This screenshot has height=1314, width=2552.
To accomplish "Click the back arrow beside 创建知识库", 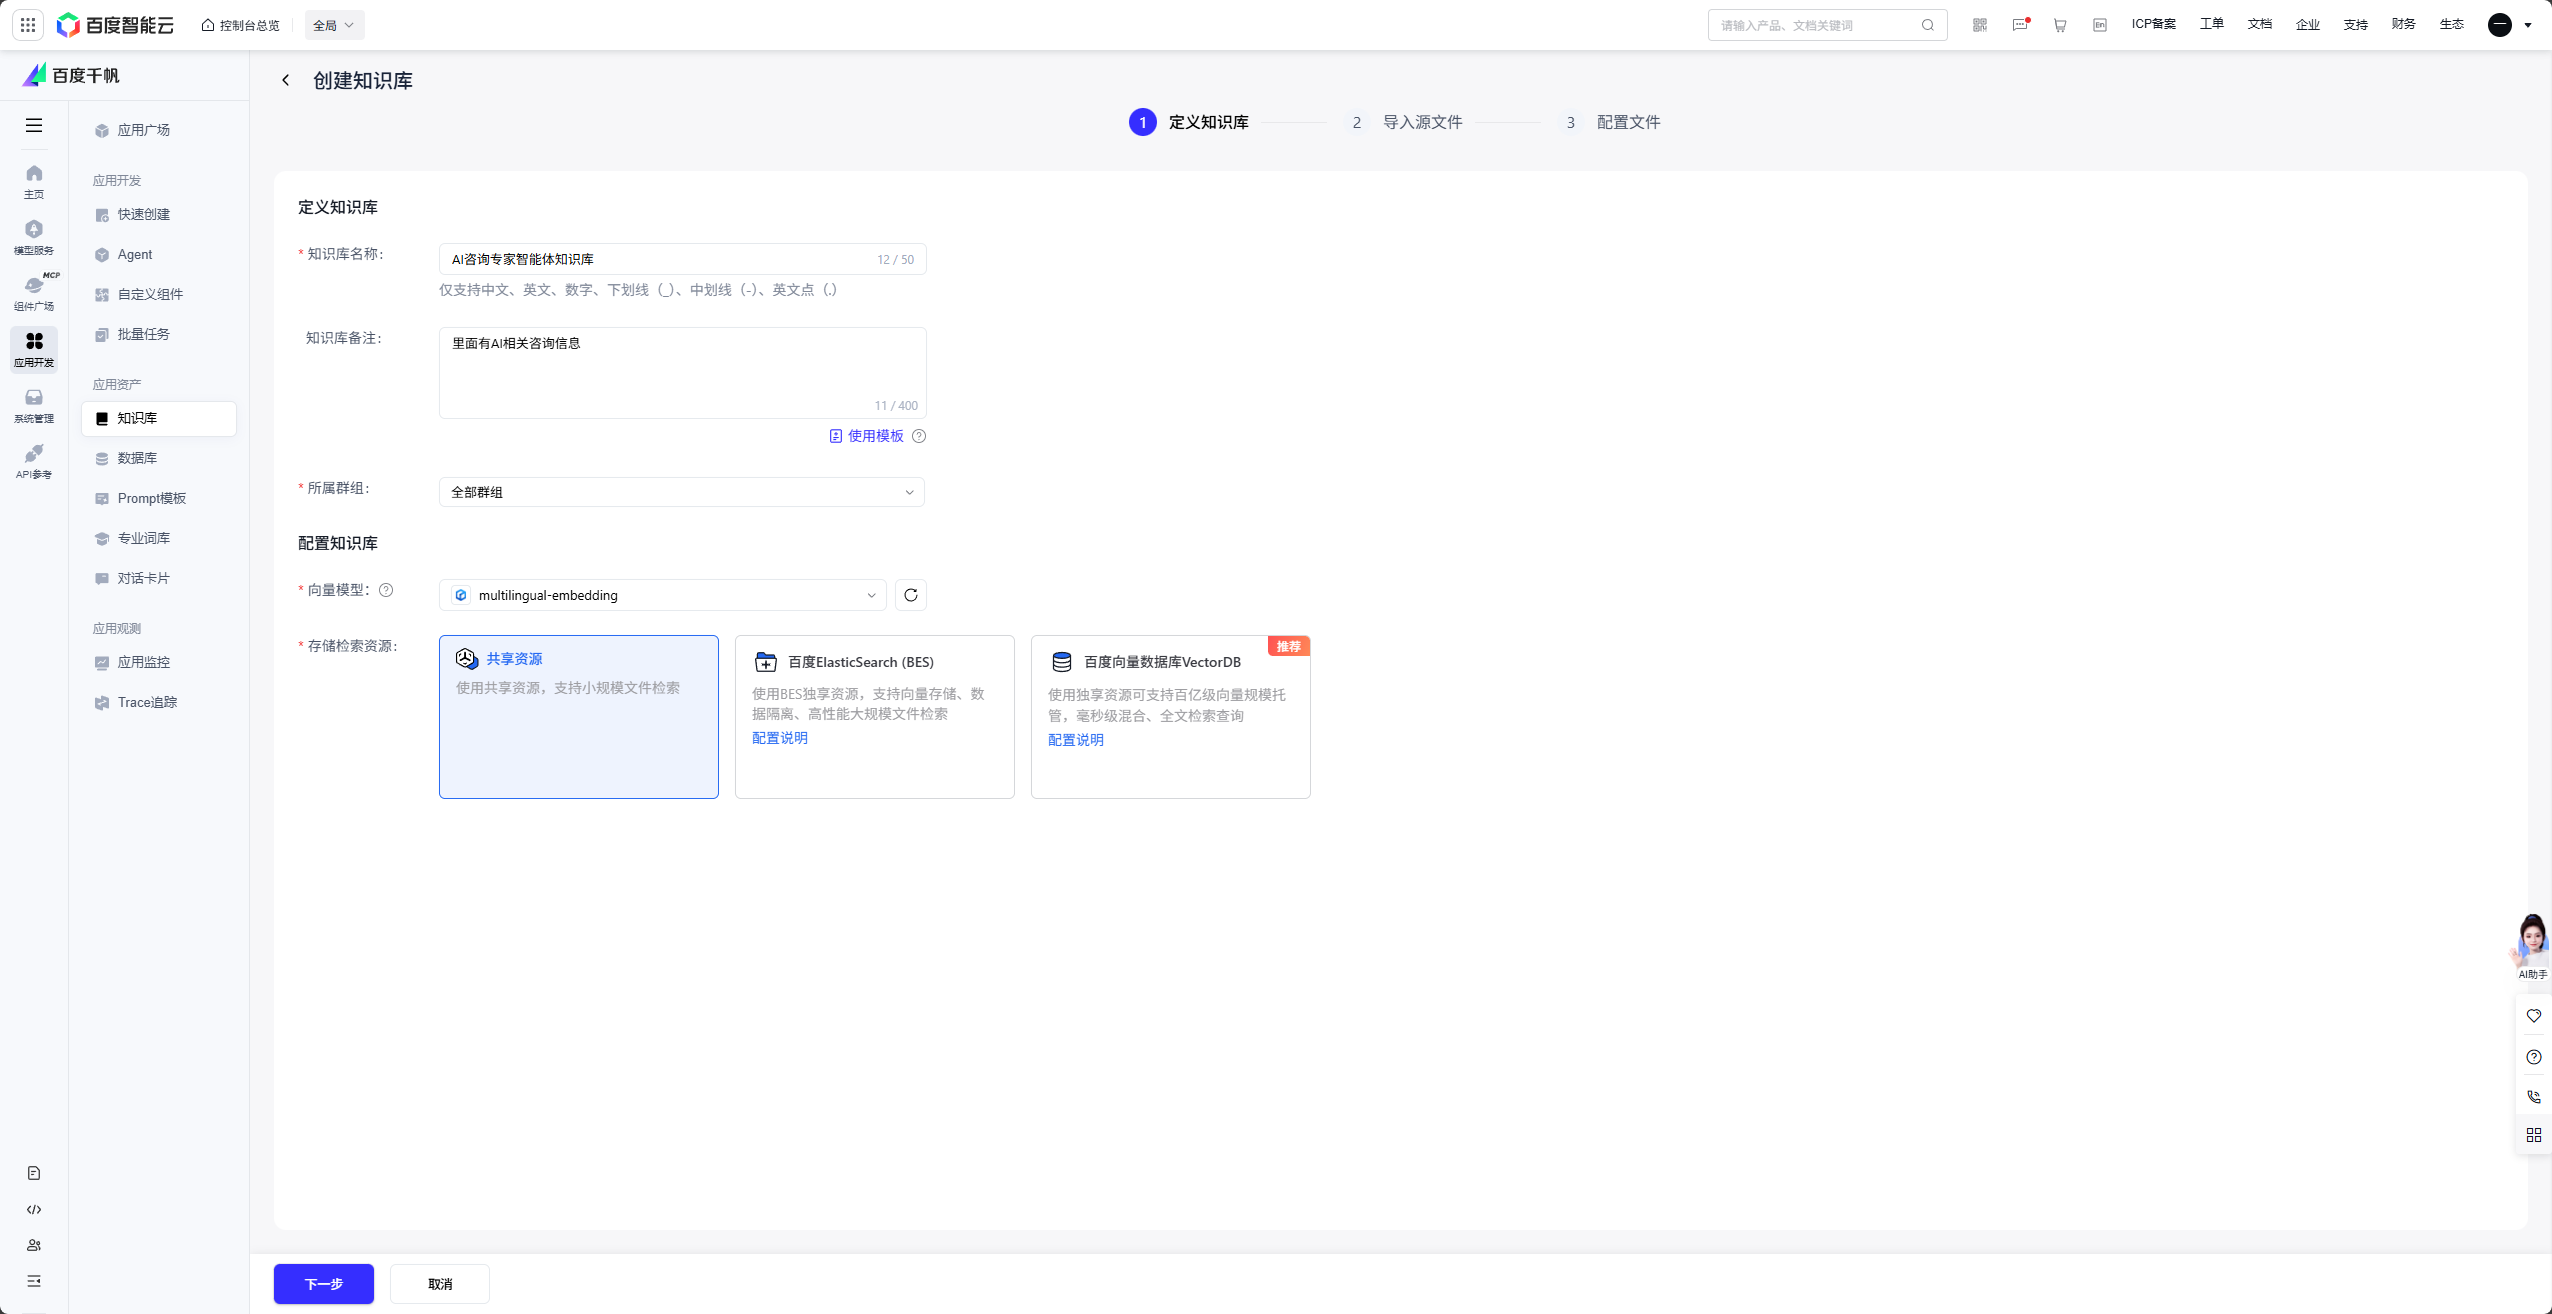I will point(286,80).
